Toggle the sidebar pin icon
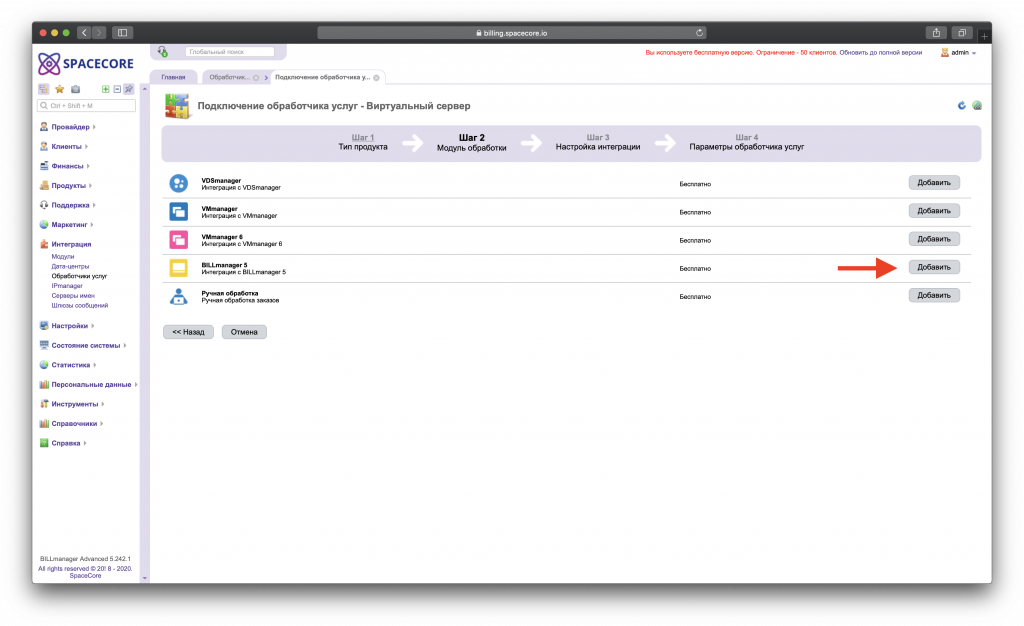Image resolution: width=1024 pixels, height=626 pixels. (129, 89)
